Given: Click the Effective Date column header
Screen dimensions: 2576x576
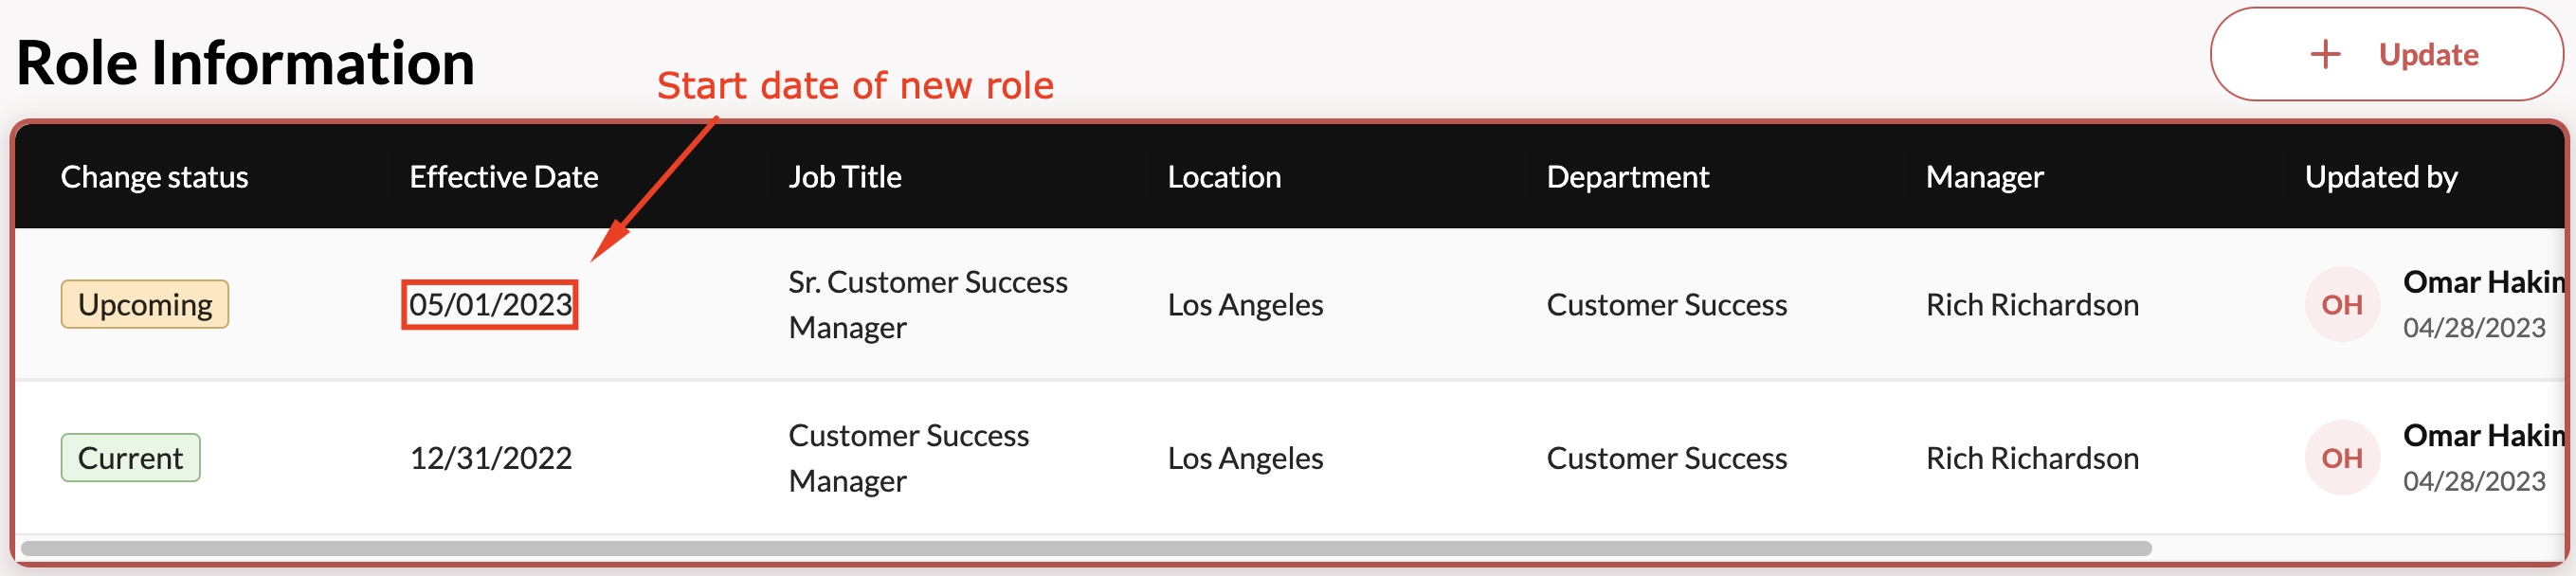Looking at the screenshot, I should point(504,177).
